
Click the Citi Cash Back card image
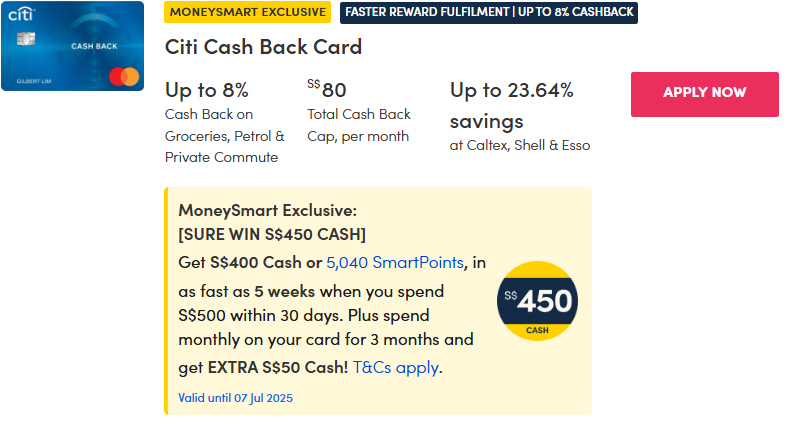coord(73,46)
